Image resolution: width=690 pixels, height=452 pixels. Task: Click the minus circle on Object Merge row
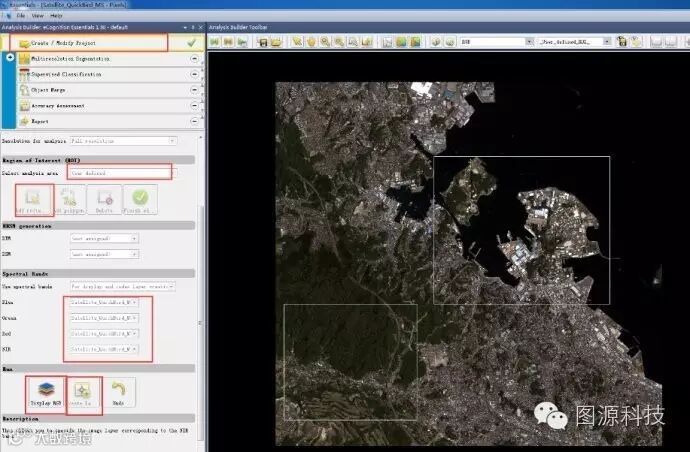(x=194, y=90)
